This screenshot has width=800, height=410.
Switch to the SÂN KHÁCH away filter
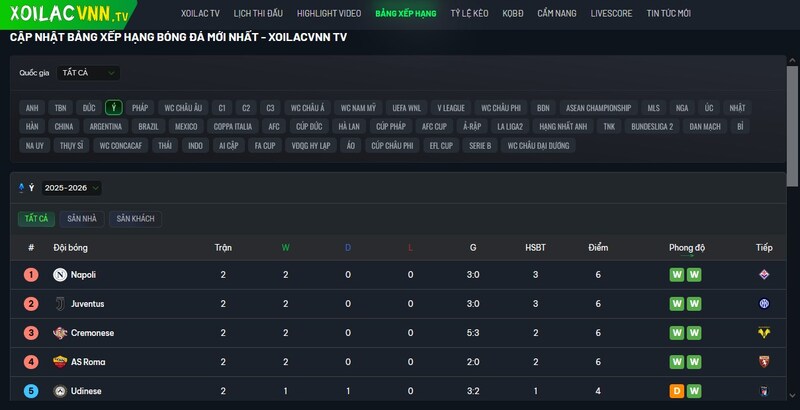coord(135,219)
